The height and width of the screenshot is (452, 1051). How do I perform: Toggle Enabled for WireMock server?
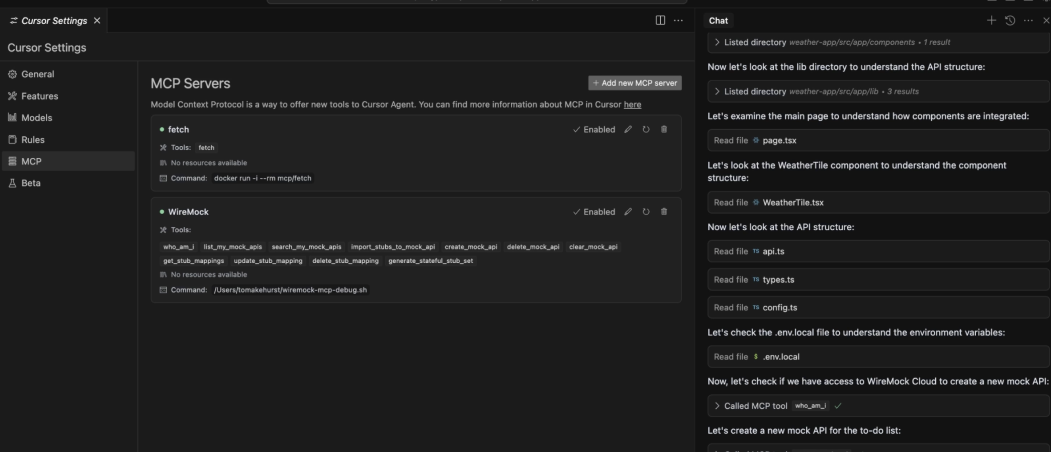coord(594,211)
